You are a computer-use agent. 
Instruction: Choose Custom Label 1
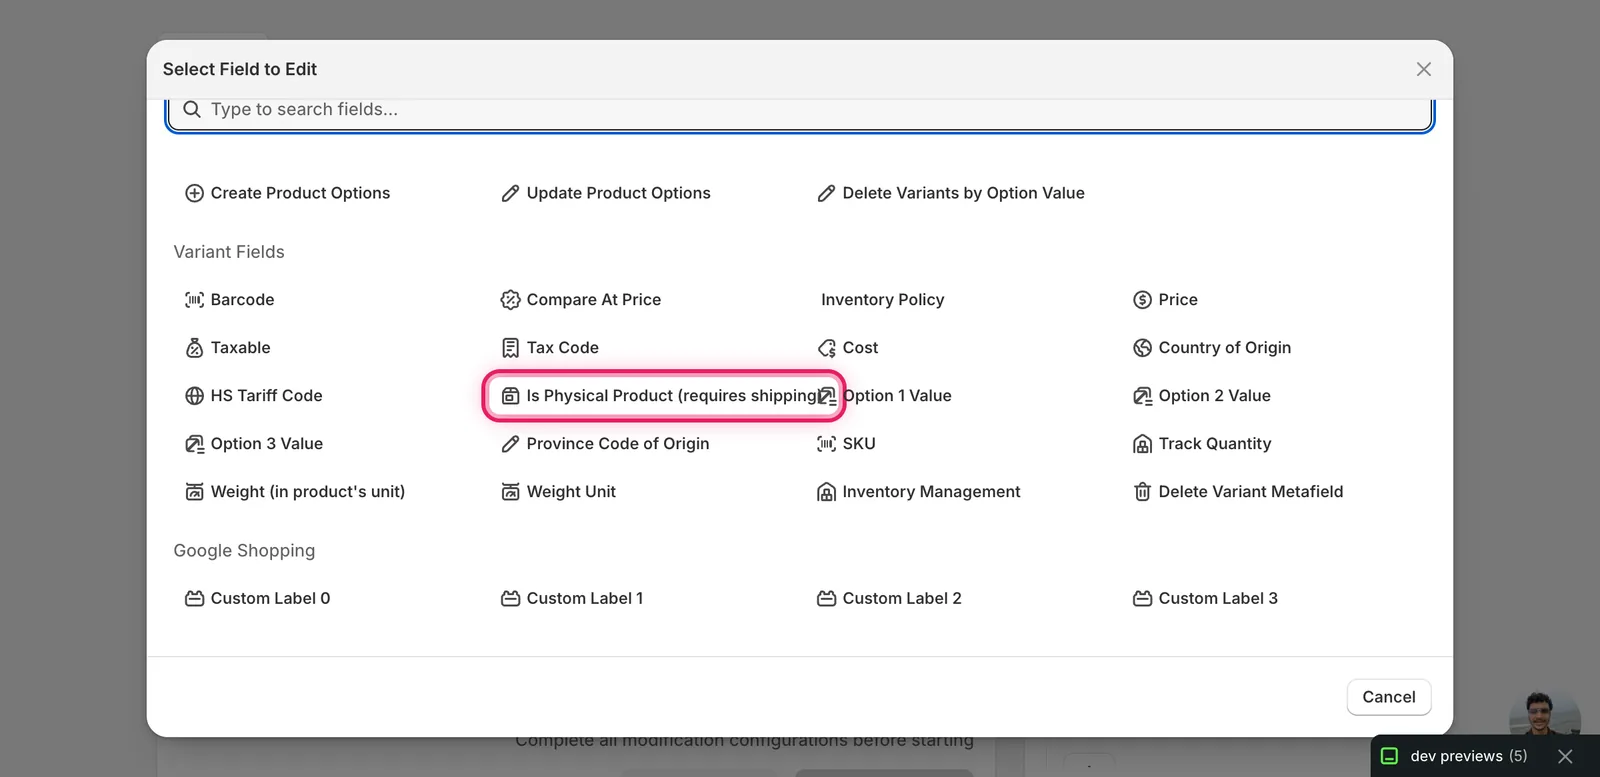pyautogui.click(x=572, y=599)
